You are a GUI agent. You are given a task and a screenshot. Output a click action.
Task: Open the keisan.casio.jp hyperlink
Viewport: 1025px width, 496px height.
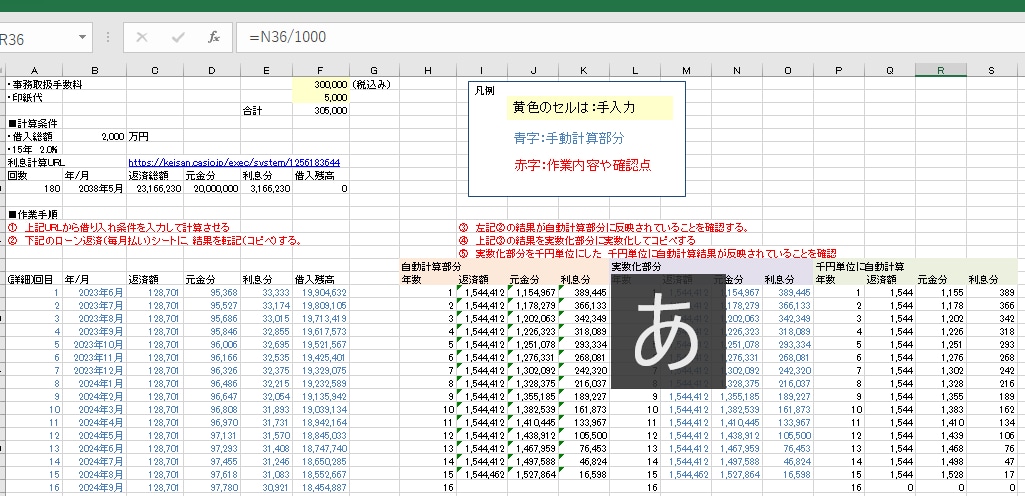click(234, 162)
